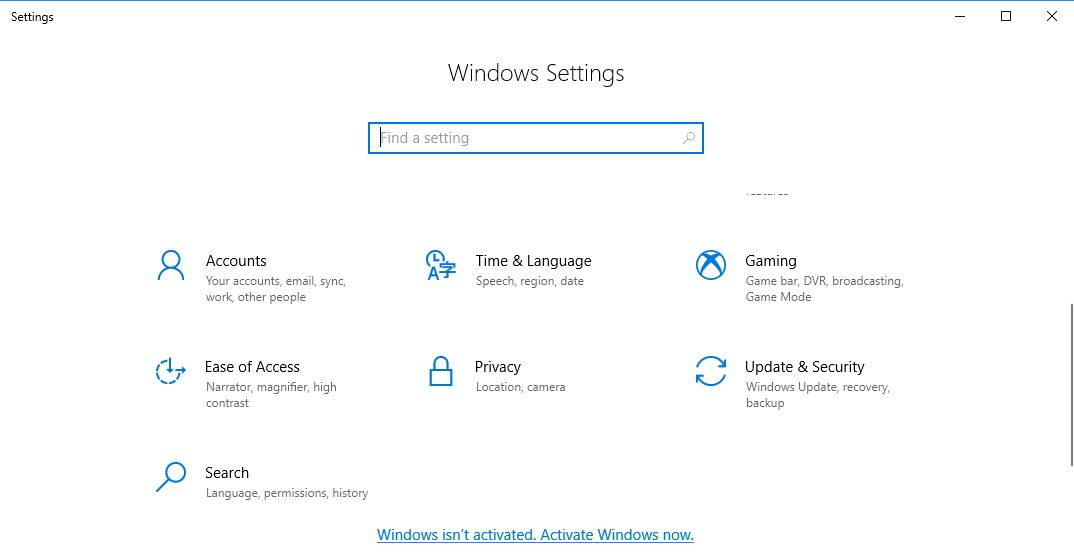This screenshot has height=560, width=1074.
Task: Click 'Location, camera' description
Action: pyautogui.click(x=521, y=387)
